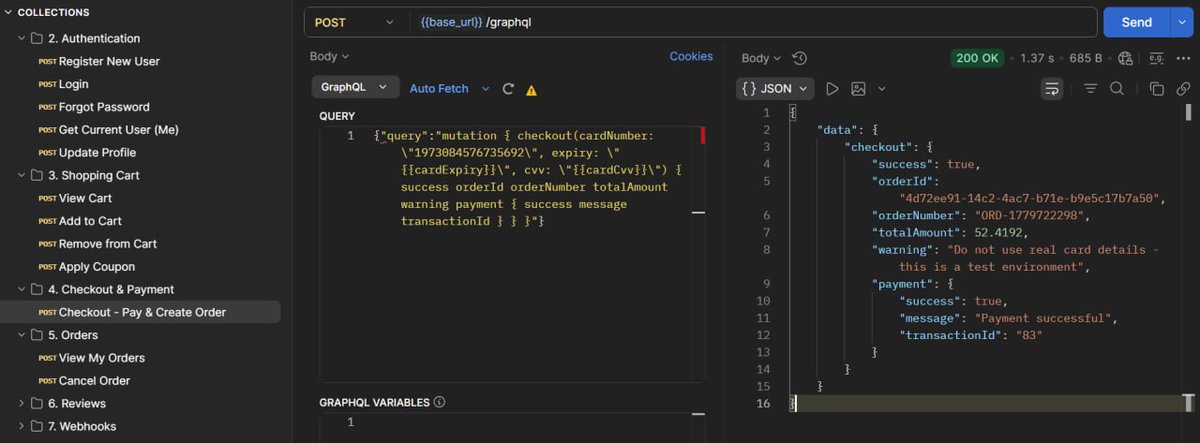Open the View My Orders request

coord(102,358)
